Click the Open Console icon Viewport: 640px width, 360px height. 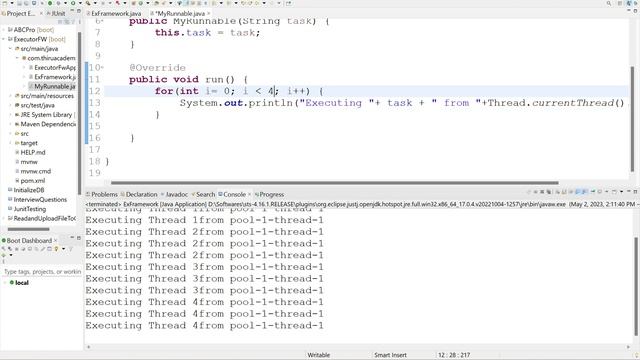point(614,191)
